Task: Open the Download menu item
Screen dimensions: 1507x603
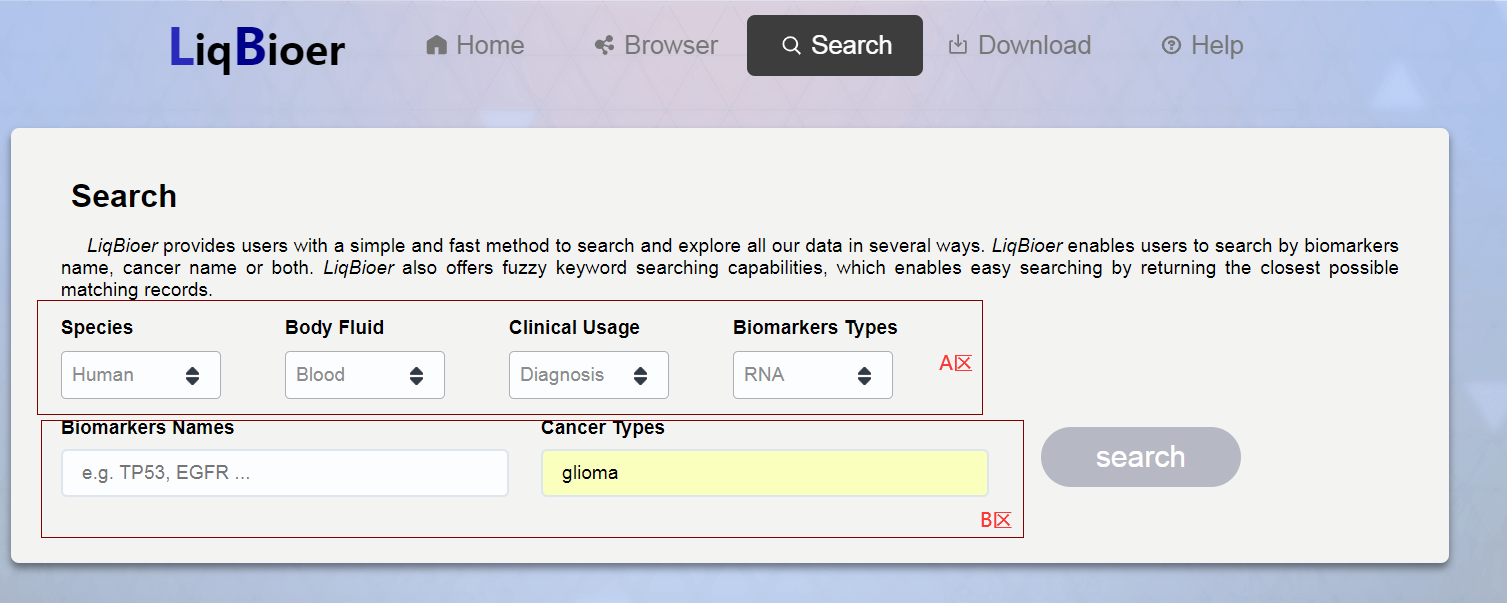Action: click(x=1020, y=45)
